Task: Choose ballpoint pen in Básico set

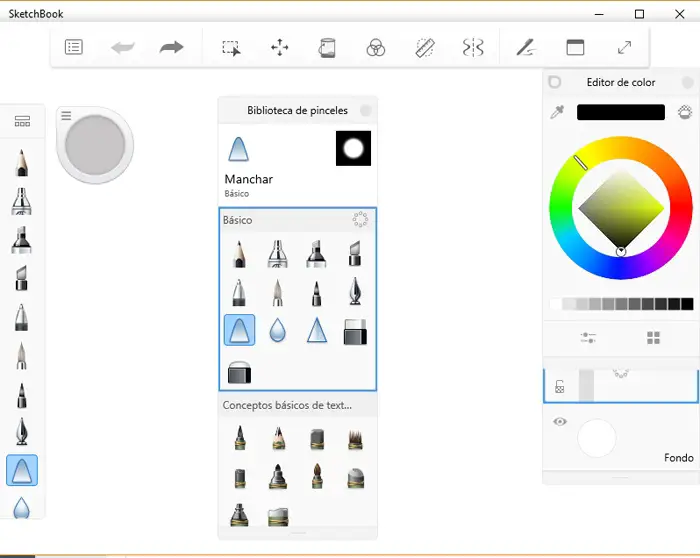Action: coord(239,292)
